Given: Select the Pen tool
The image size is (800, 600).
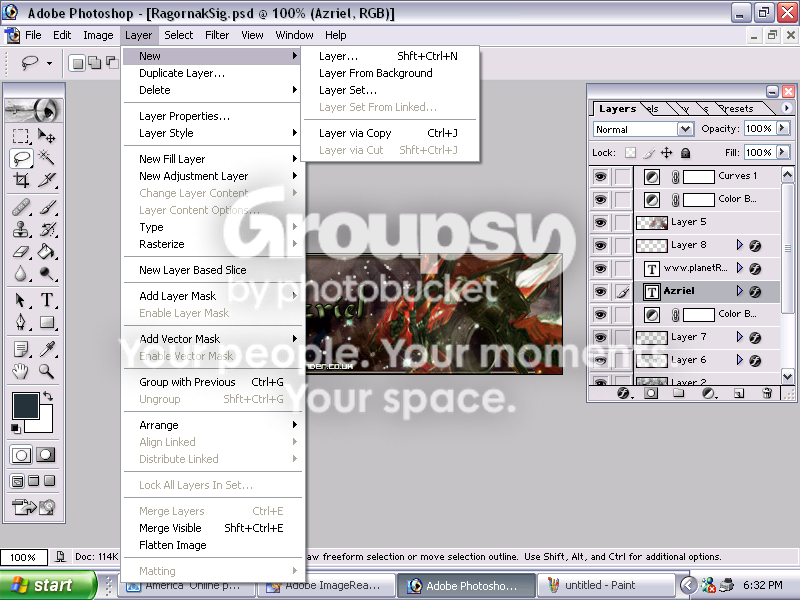Looking at the screenshot, I should coord(21,321).
